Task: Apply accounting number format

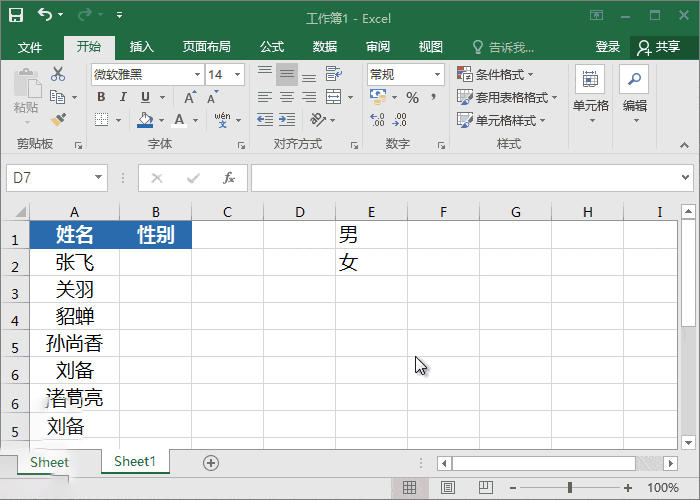Action: pyautogui.click(x=378, y=97)
